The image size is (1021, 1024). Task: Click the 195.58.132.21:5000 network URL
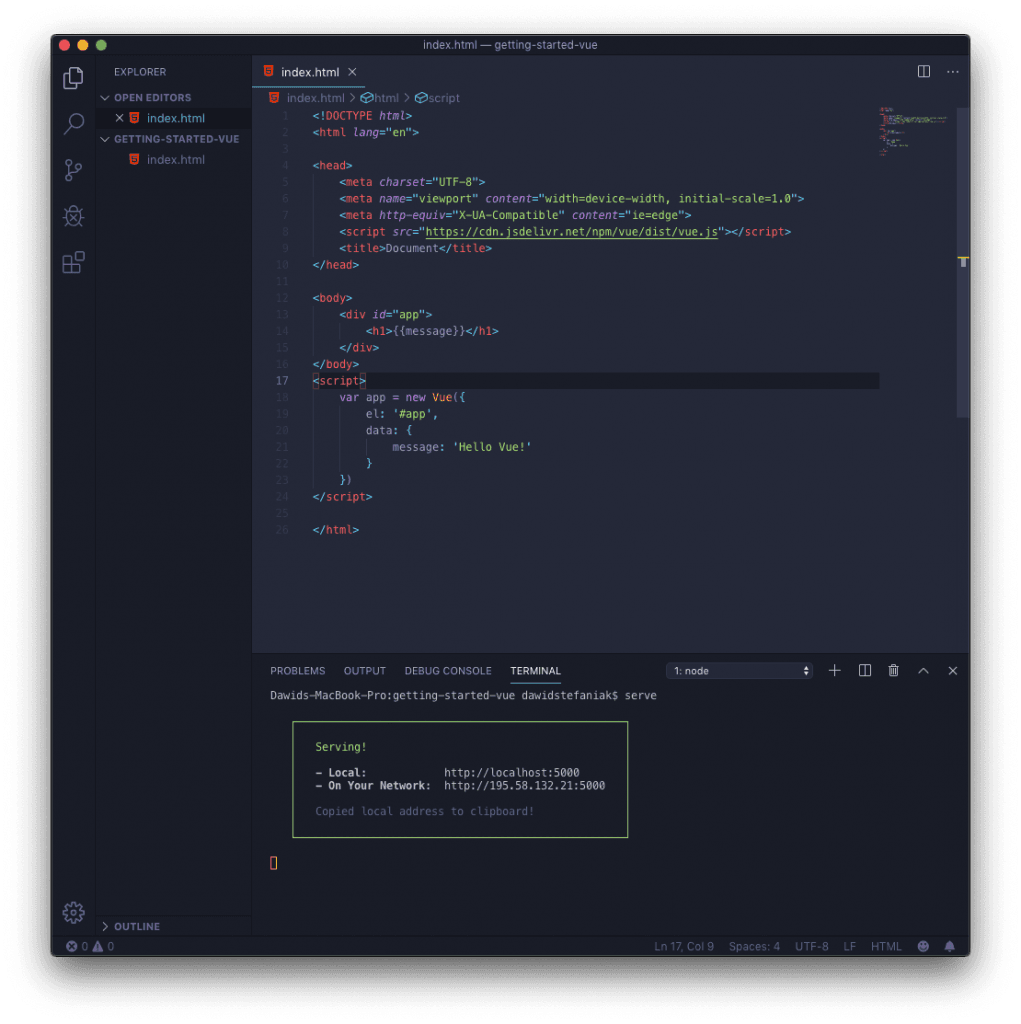(x=525, y=786)
